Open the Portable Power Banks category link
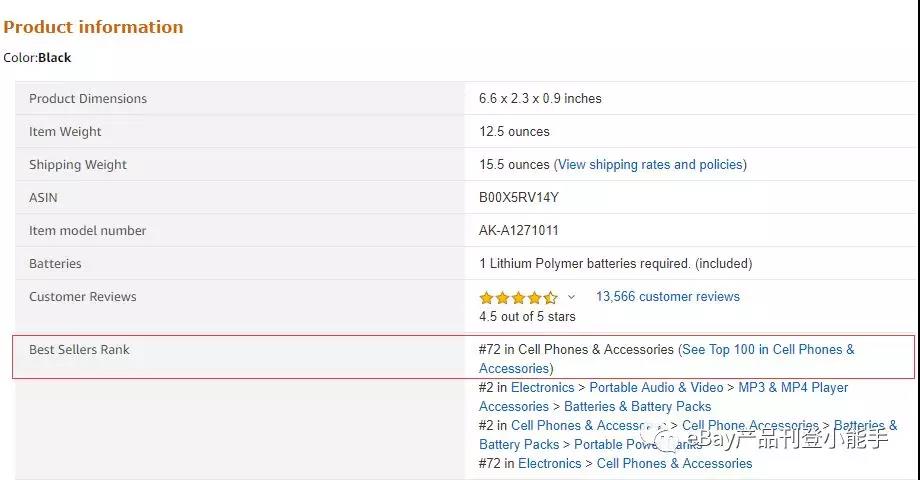Screen dimensions: 920x480 [637, 444]
